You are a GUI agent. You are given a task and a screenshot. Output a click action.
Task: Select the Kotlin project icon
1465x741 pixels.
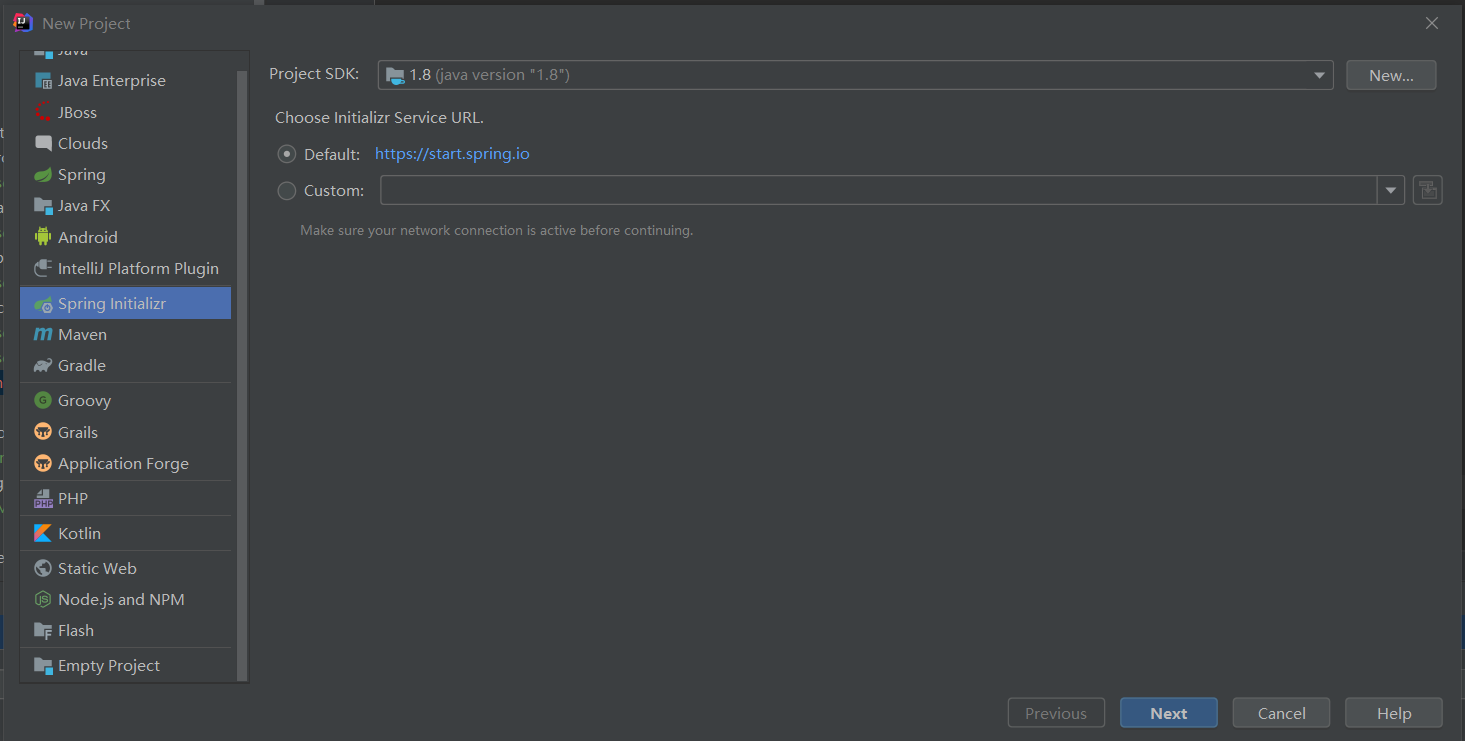click(42, 533)
